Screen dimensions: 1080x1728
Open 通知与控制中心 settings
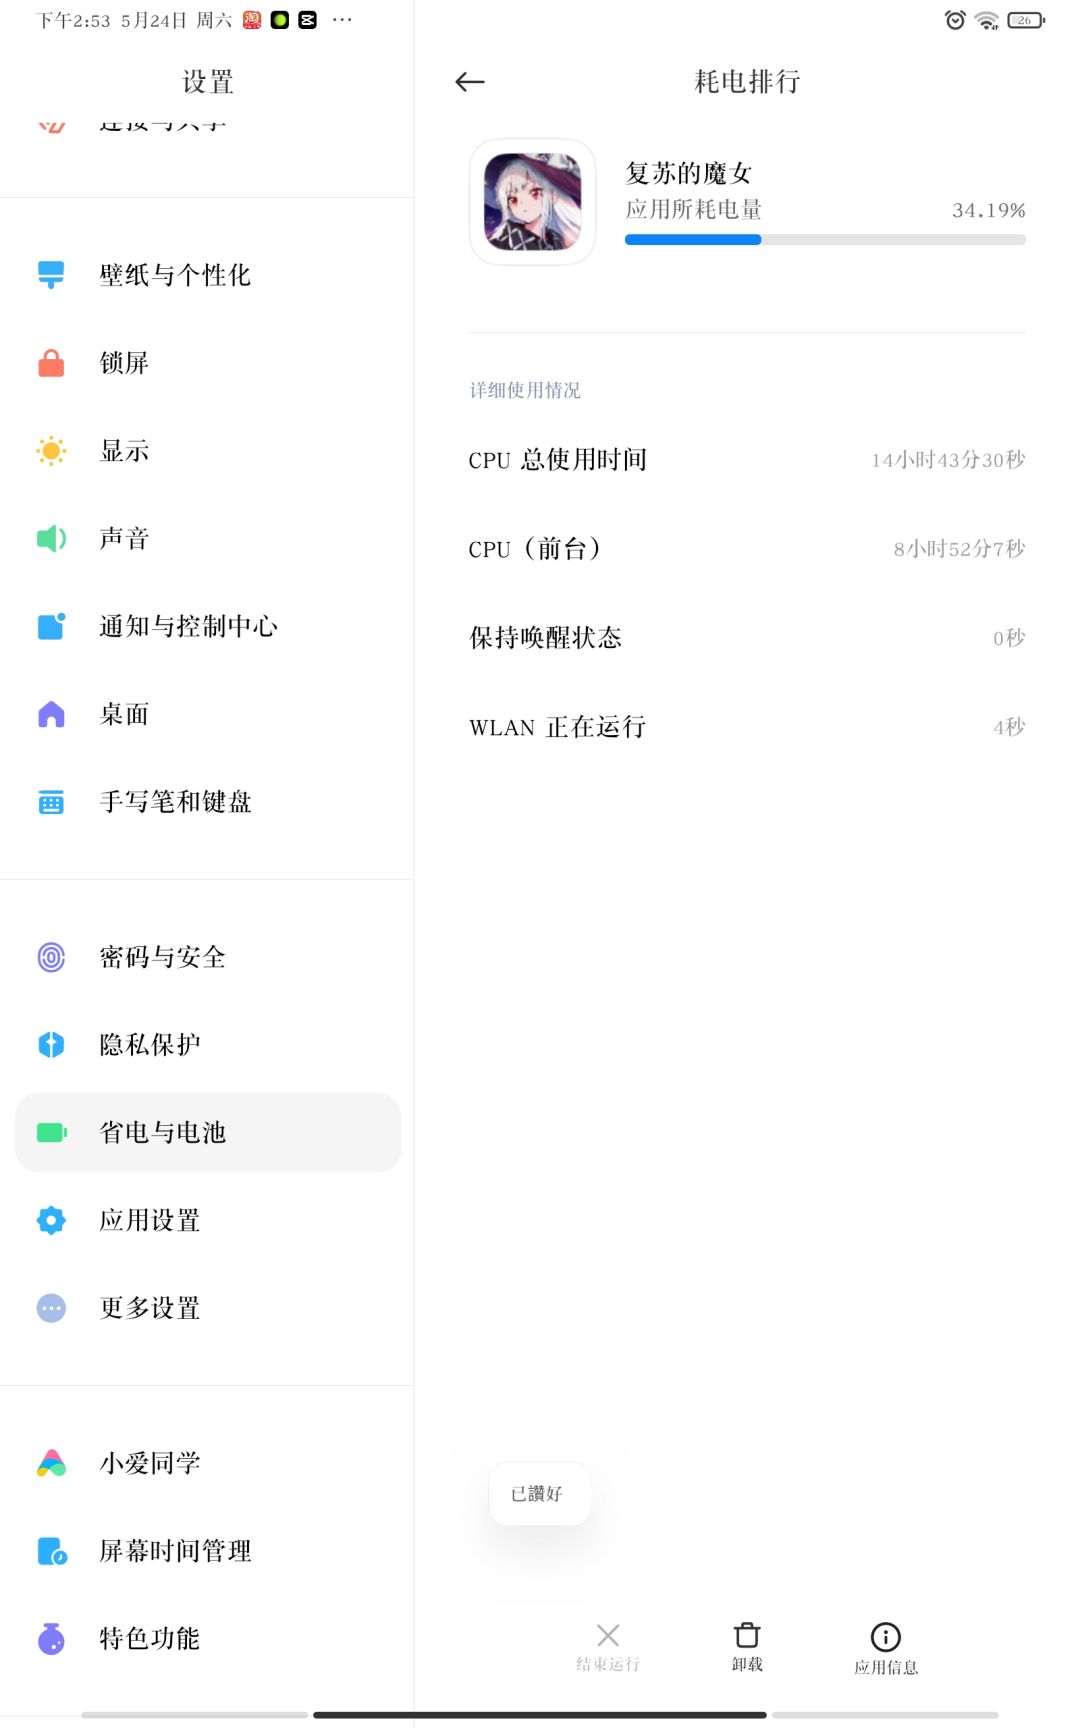[207, 627]
